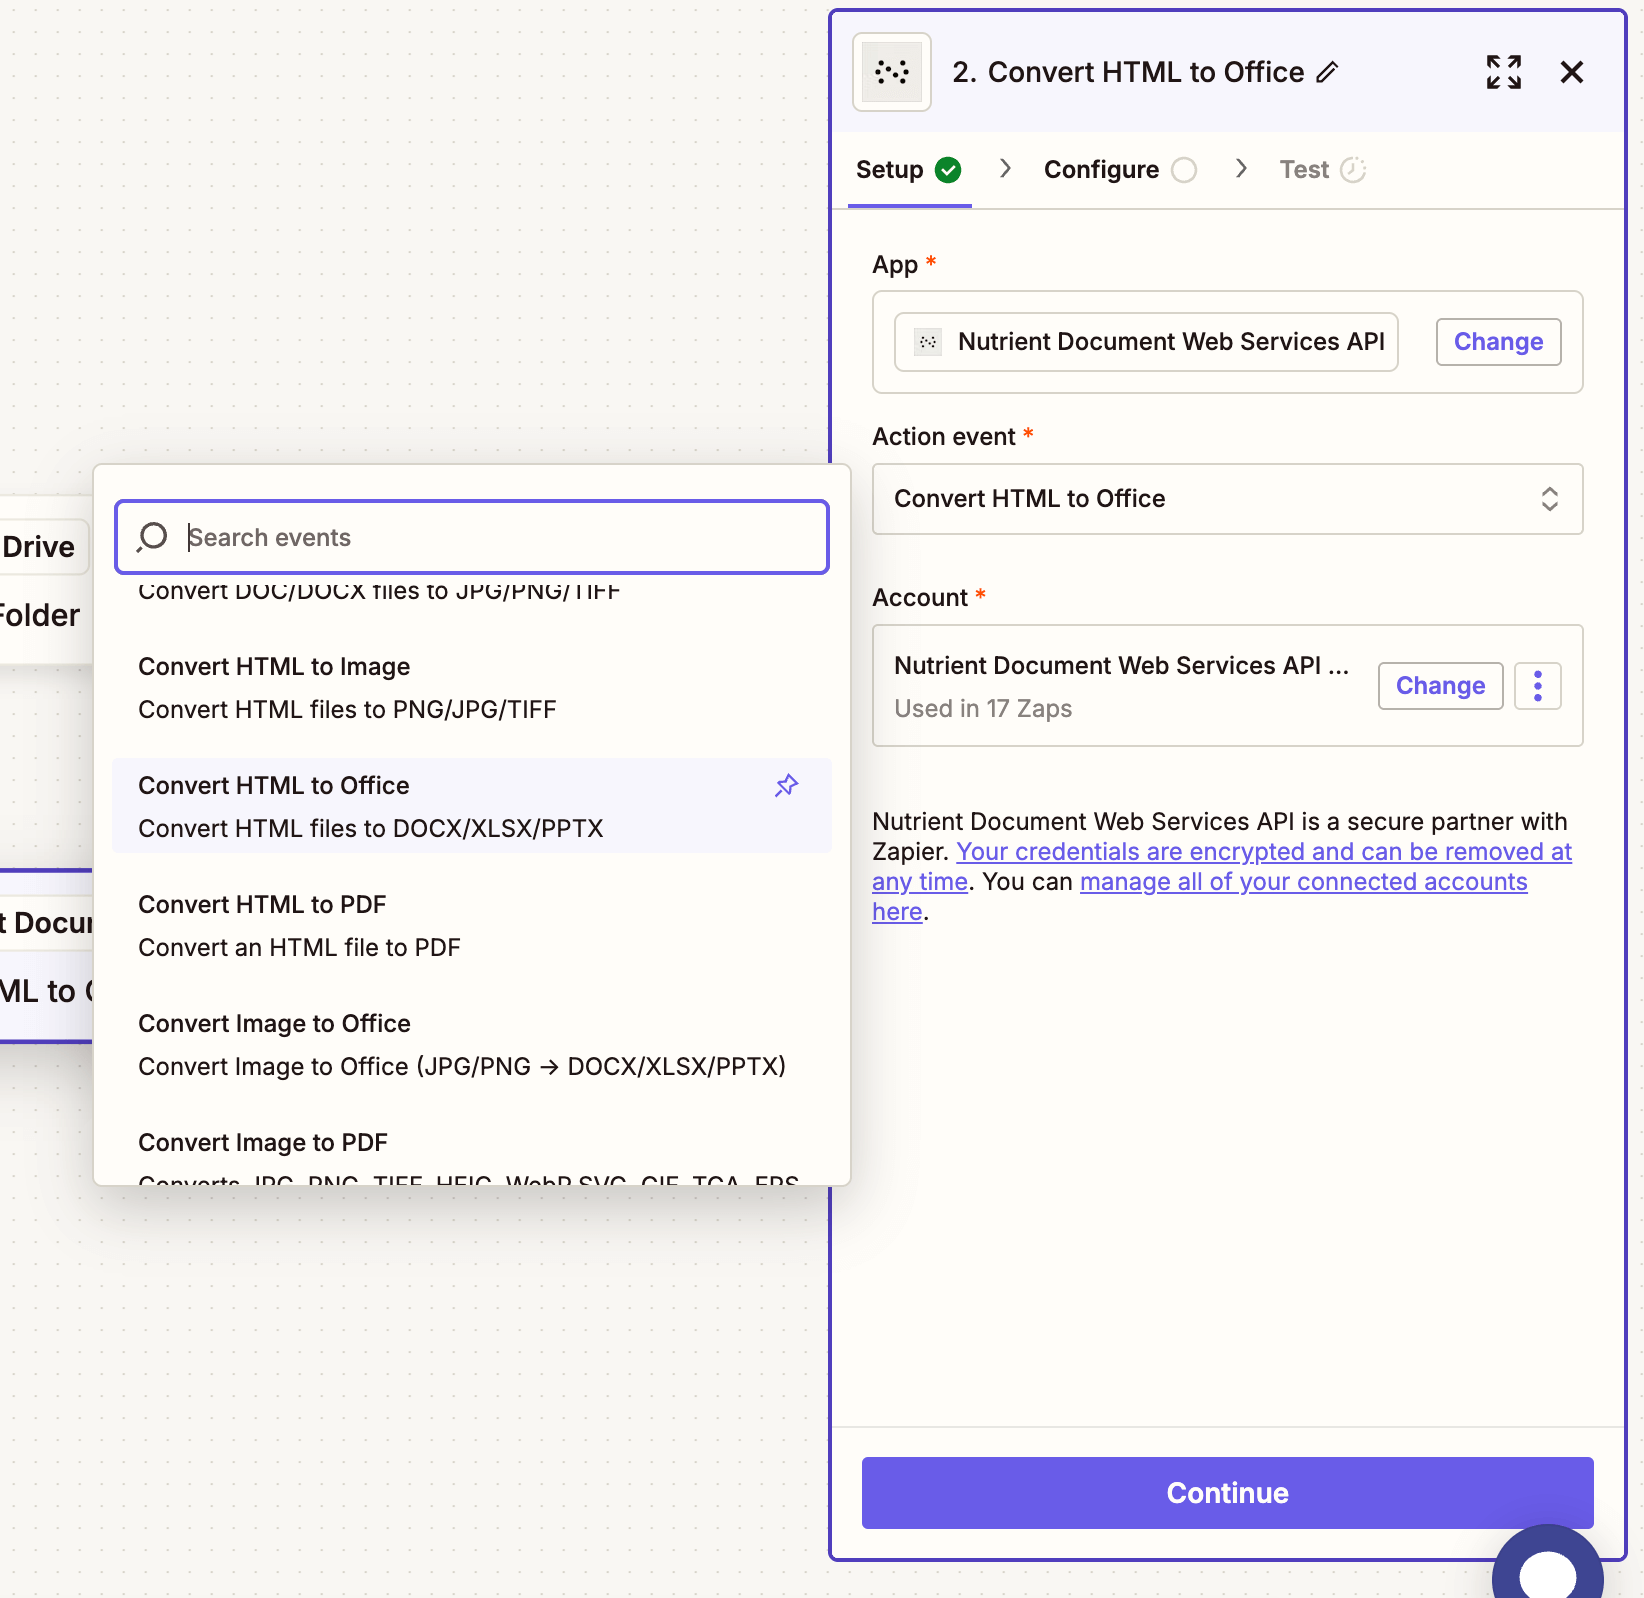Click the Nutrient app icon in step header
This screenshot has width=1644, height=1598.
tap(890, 71)
